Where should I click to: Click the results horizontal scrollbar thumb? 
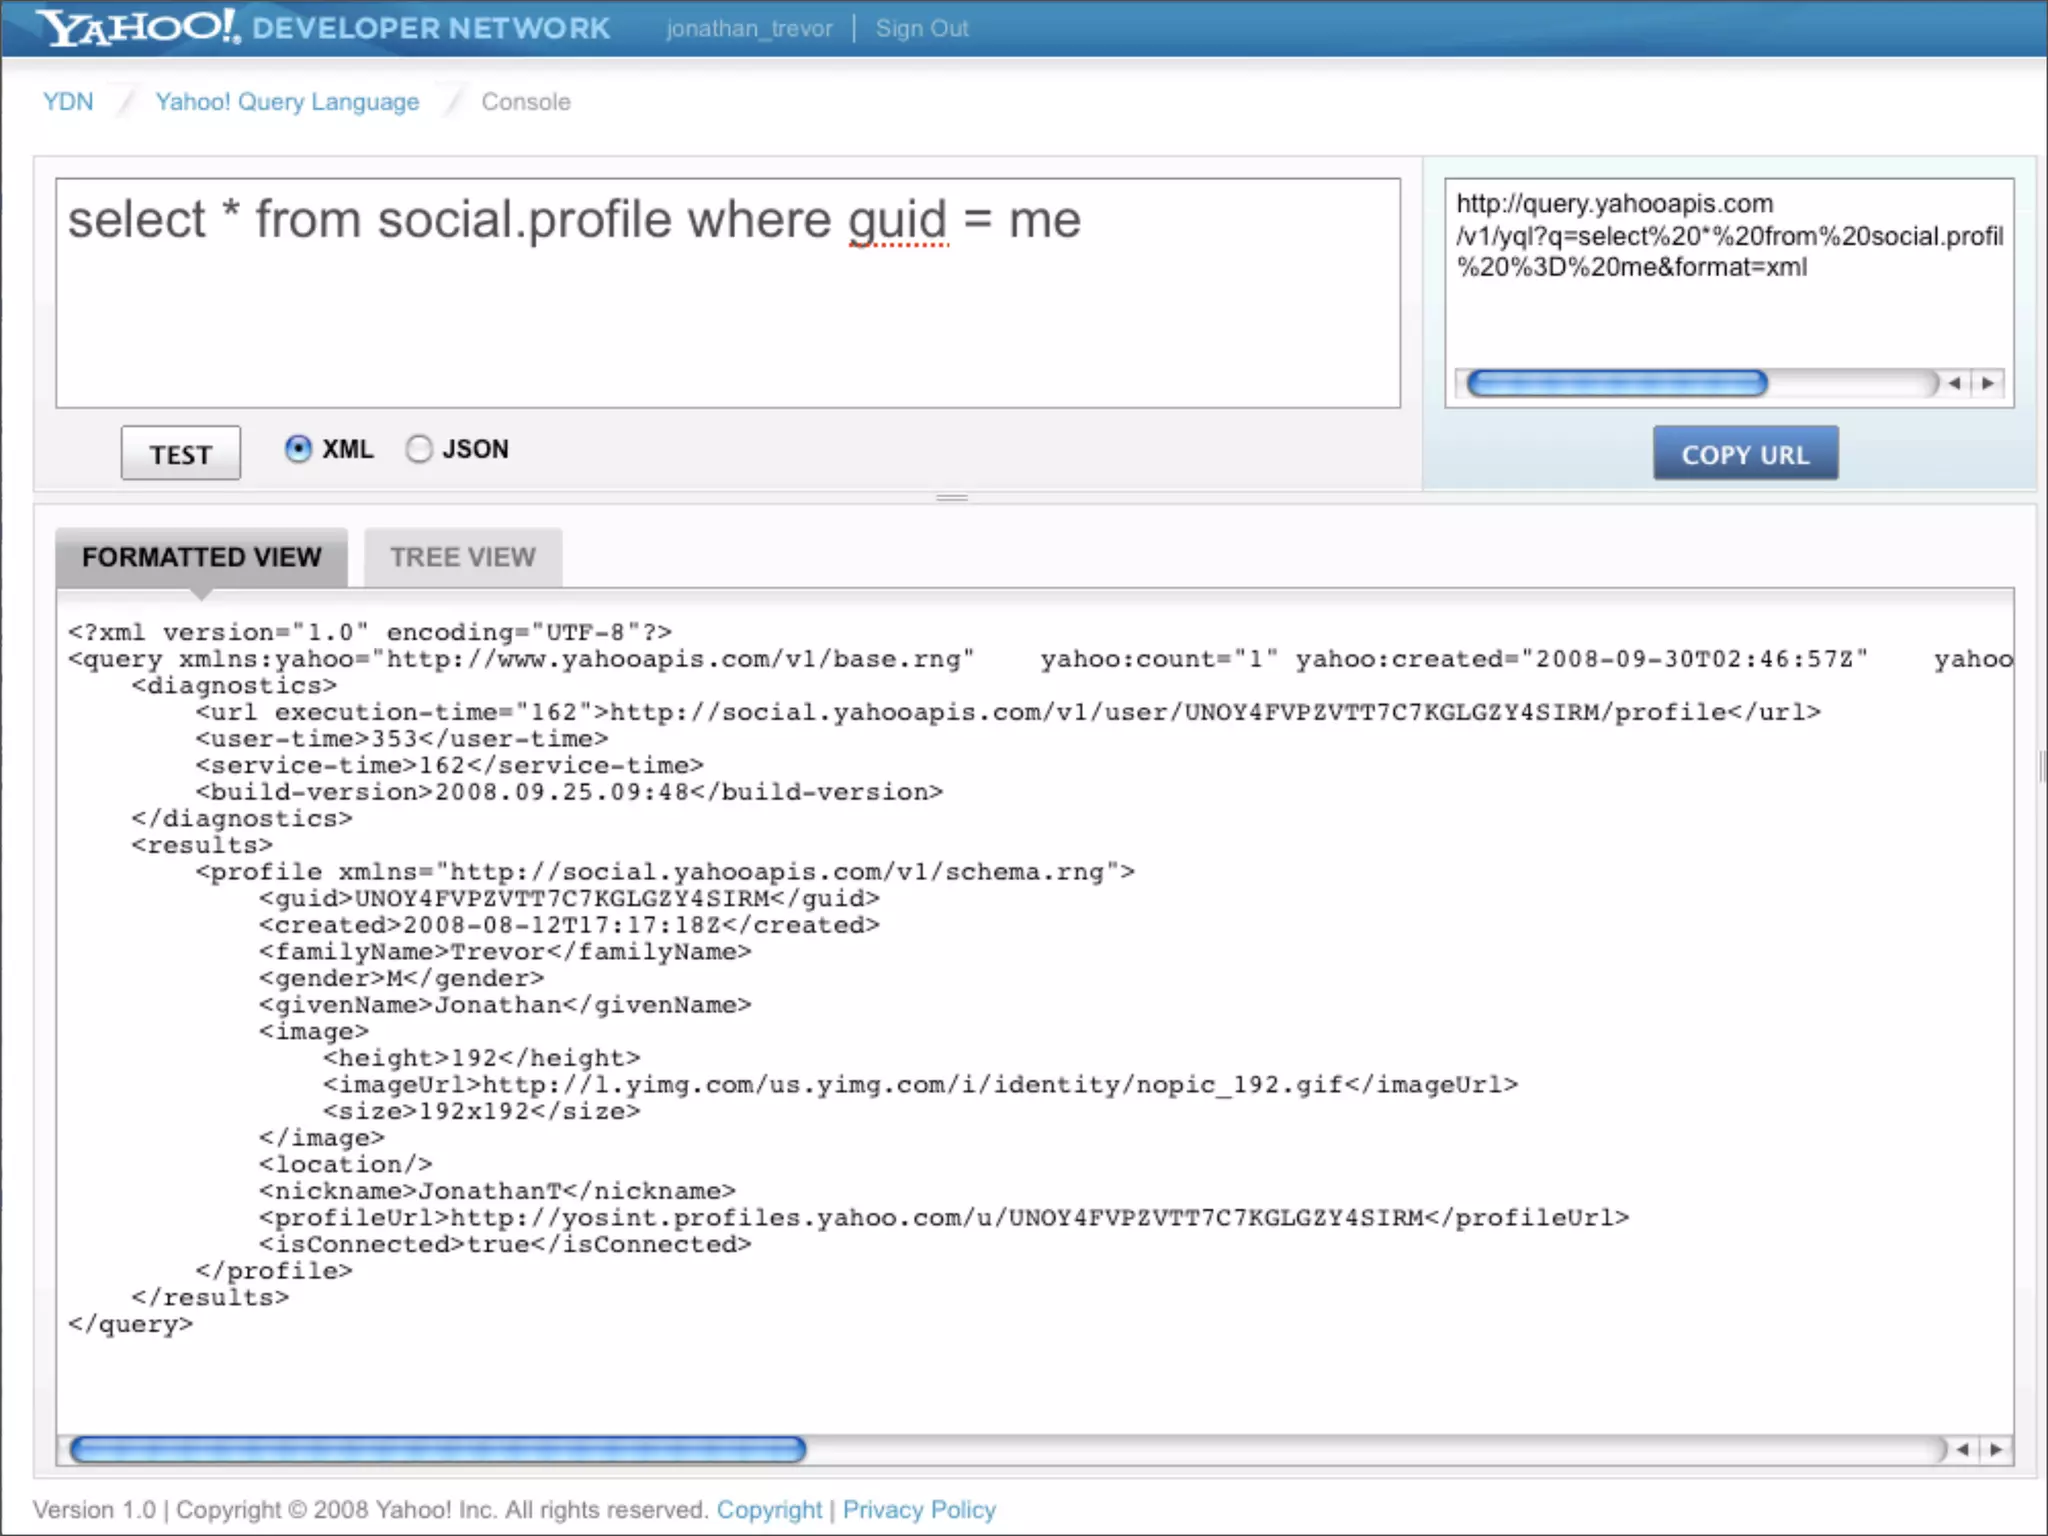[x=438, y=1449]
